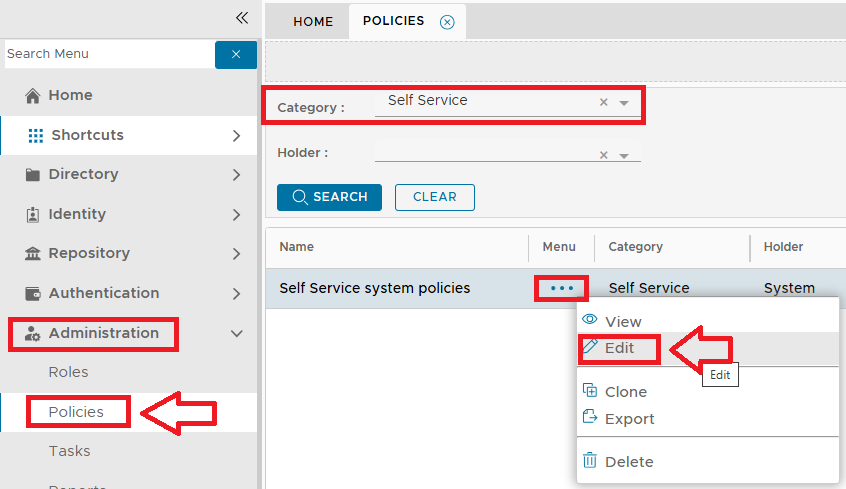846x489 pixels.
Task: Click the Shortcuts grid icon
Action: tap(36, 136)
